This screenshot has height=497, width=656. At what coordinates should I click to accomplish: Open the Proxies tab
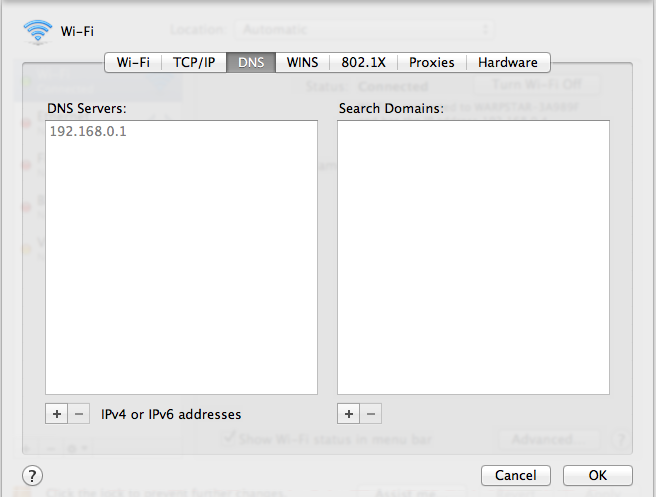point(432,62)
